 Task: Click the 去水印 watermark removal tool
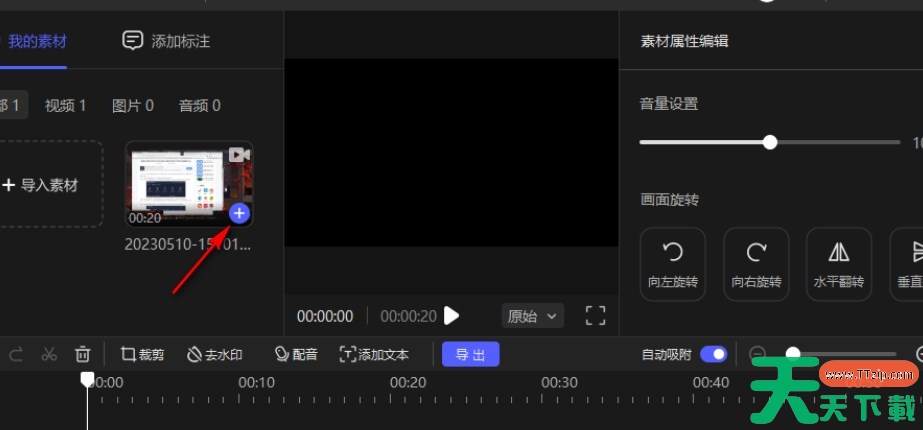click(214, 354)
